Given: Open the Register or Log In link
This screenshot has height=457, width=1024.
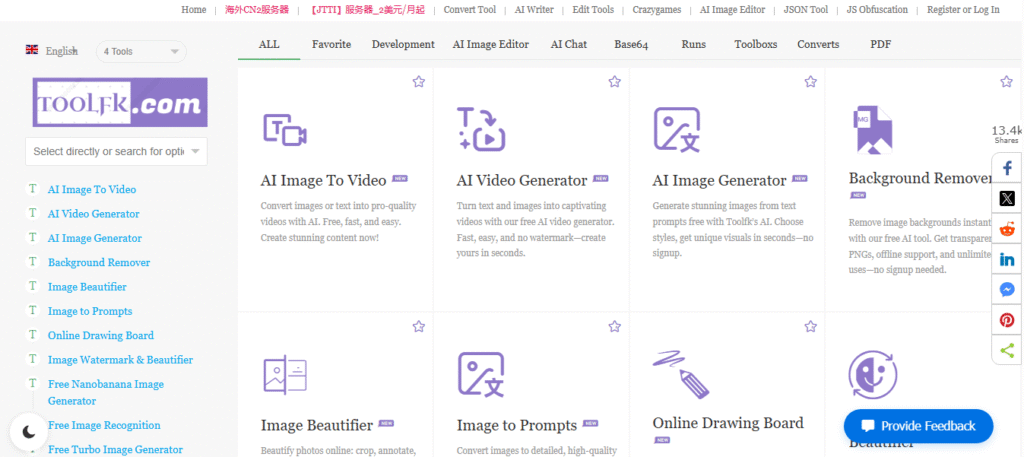Looking at the screenshot, I should click(962, 10).
